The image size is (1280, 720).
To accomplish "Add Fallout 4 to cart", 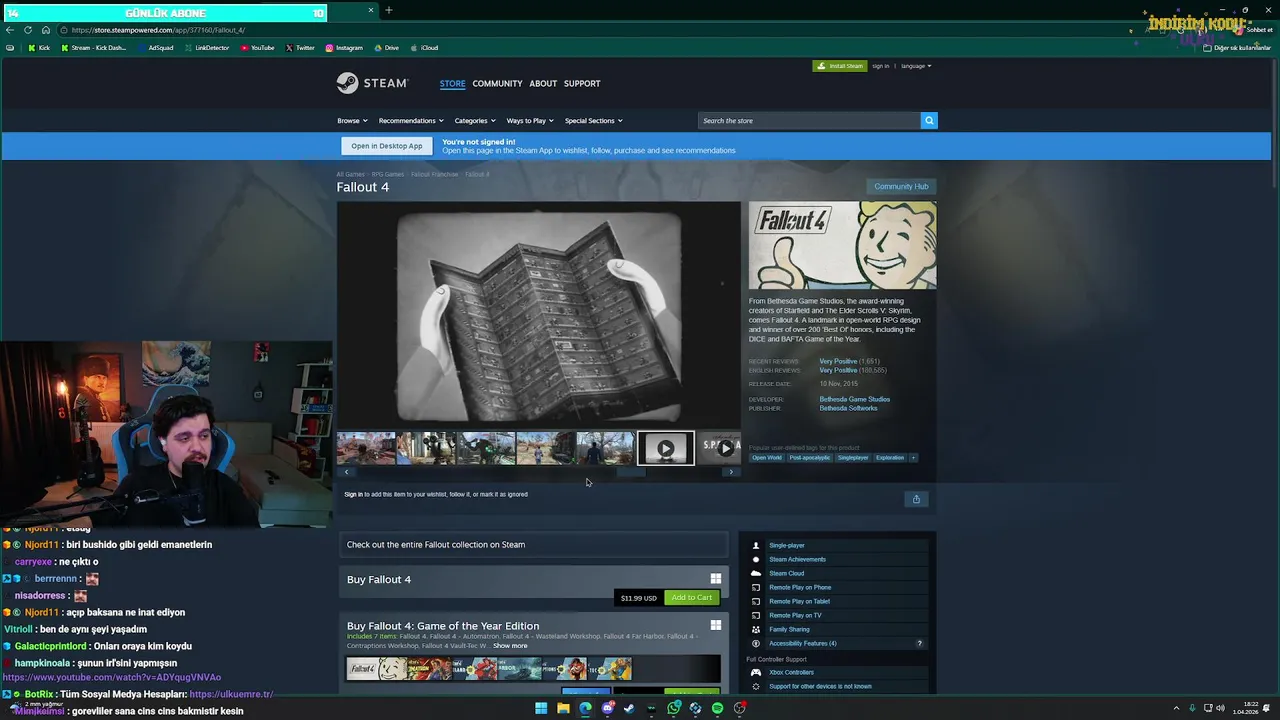I will pyautogui.click(x=692, y=598).
